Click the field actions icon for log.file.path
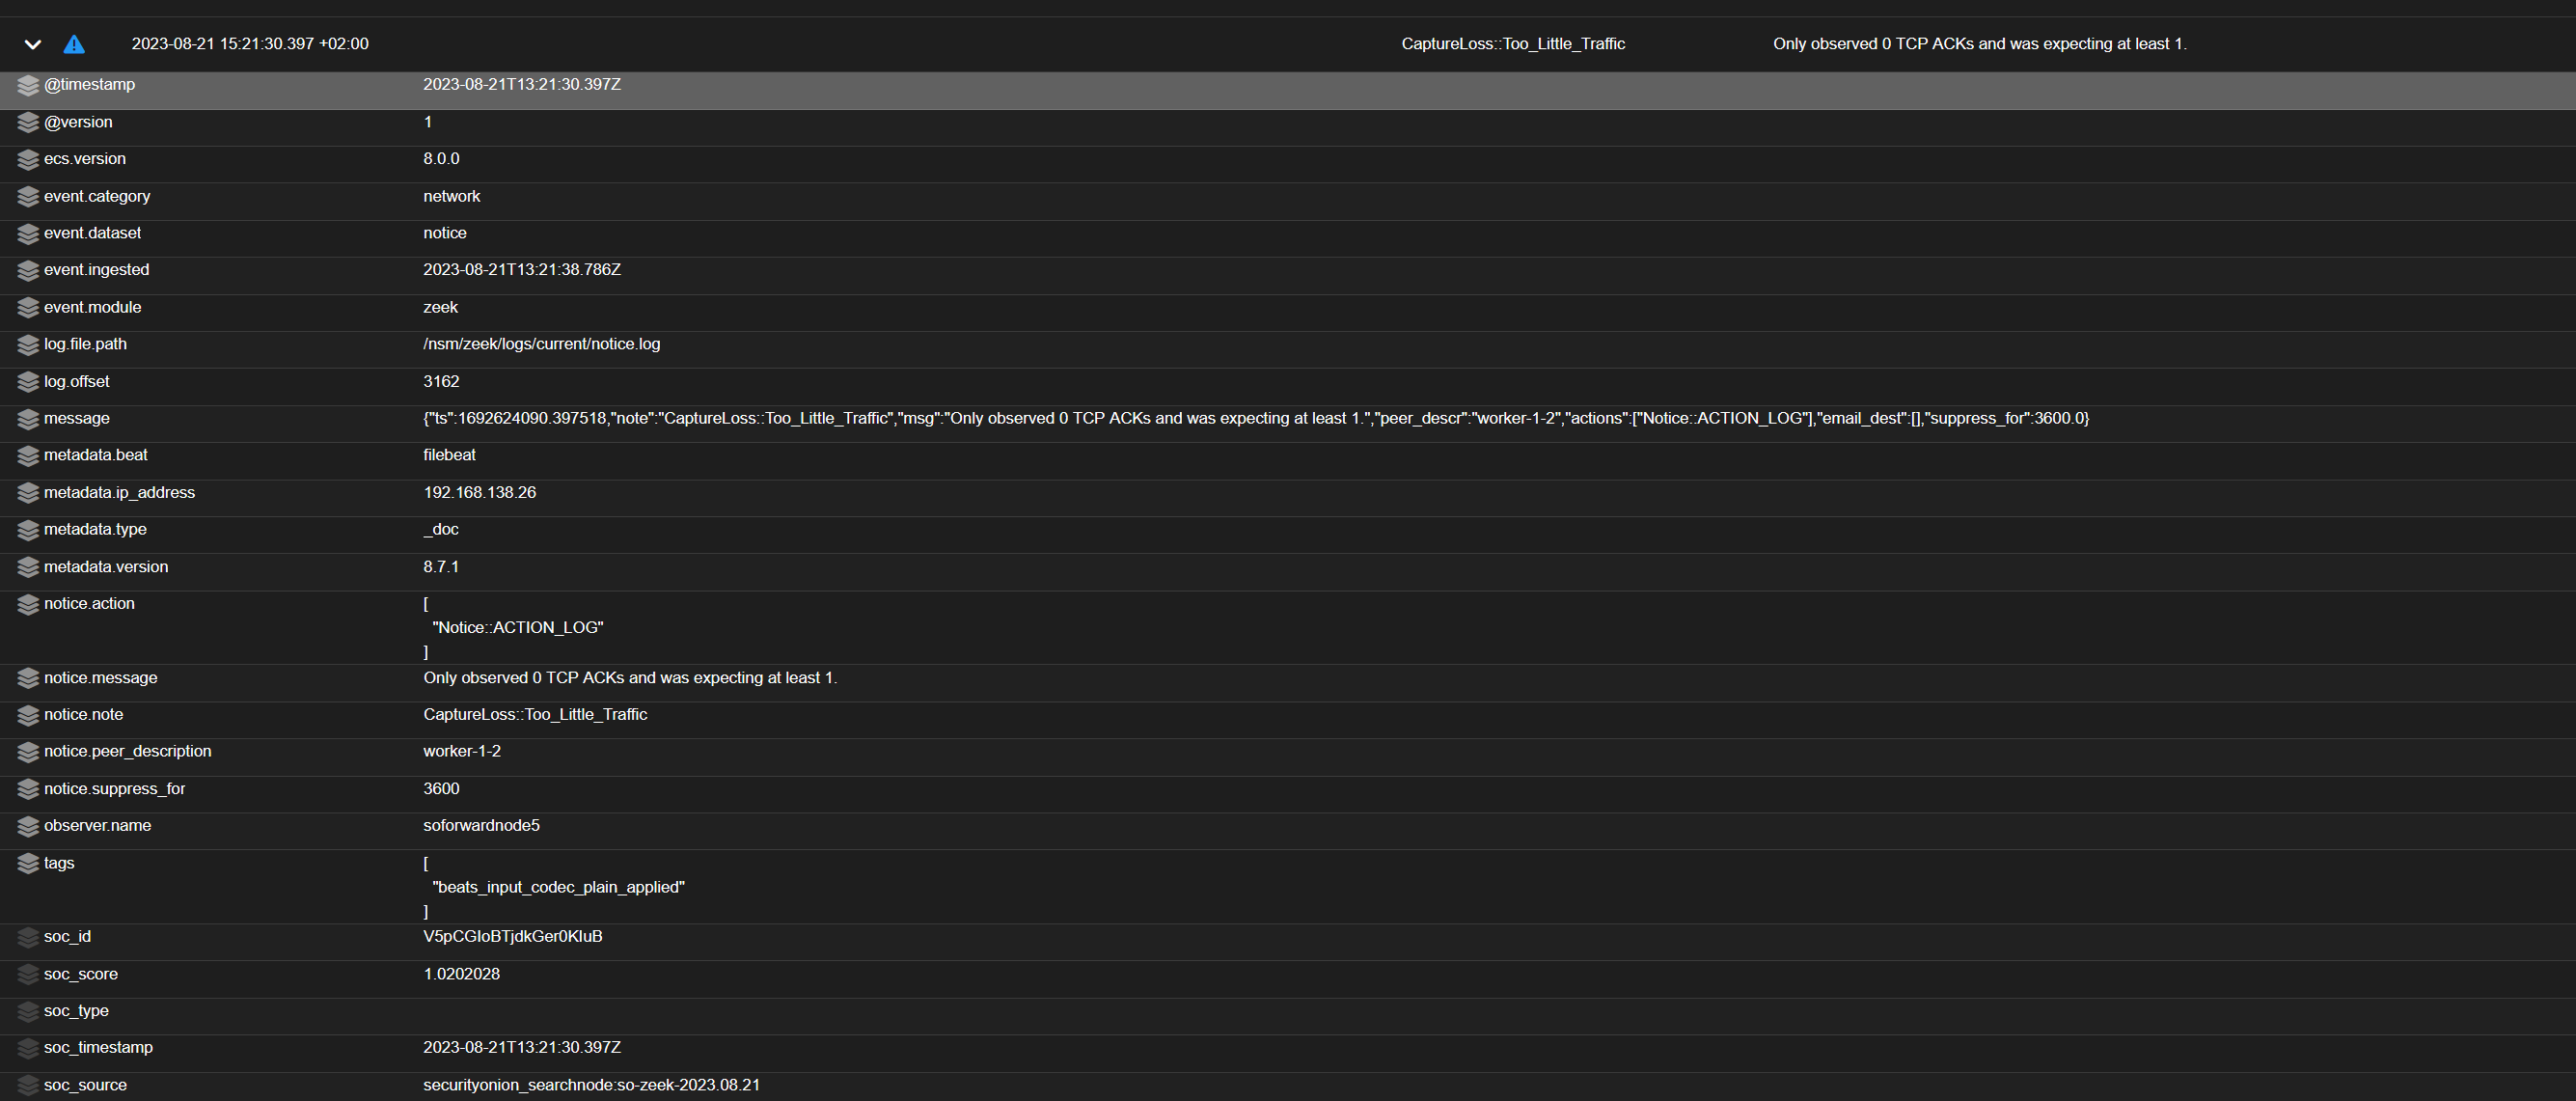 click(27, 344)
